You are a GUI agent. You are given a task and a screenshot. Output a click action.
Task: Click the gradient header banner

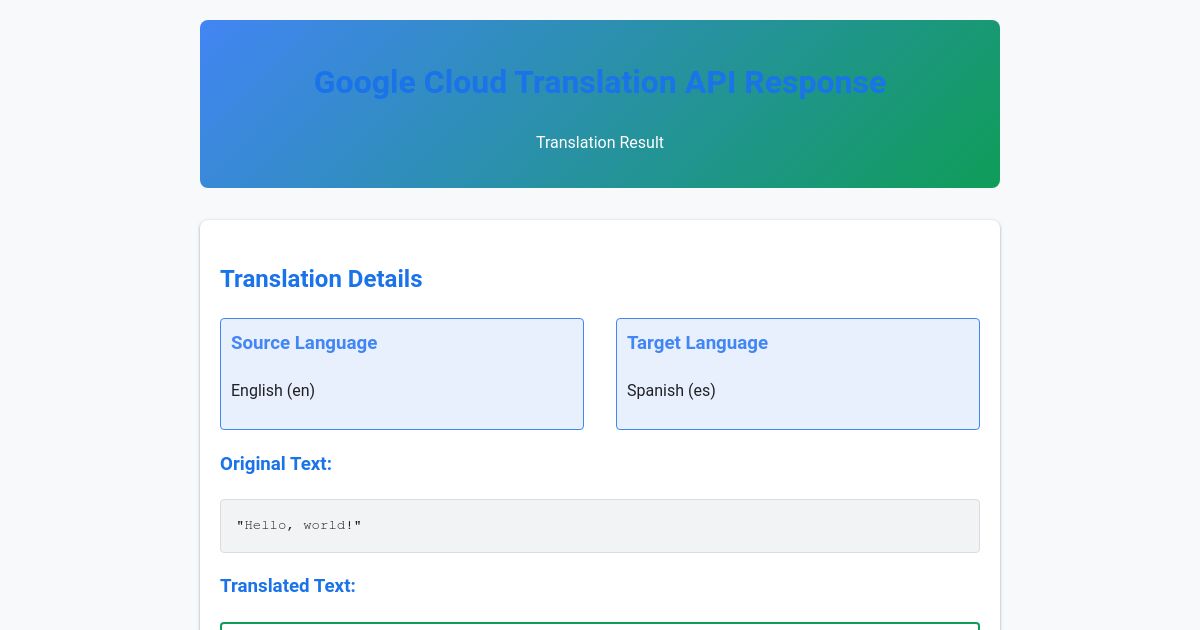(x=600, y=104)
